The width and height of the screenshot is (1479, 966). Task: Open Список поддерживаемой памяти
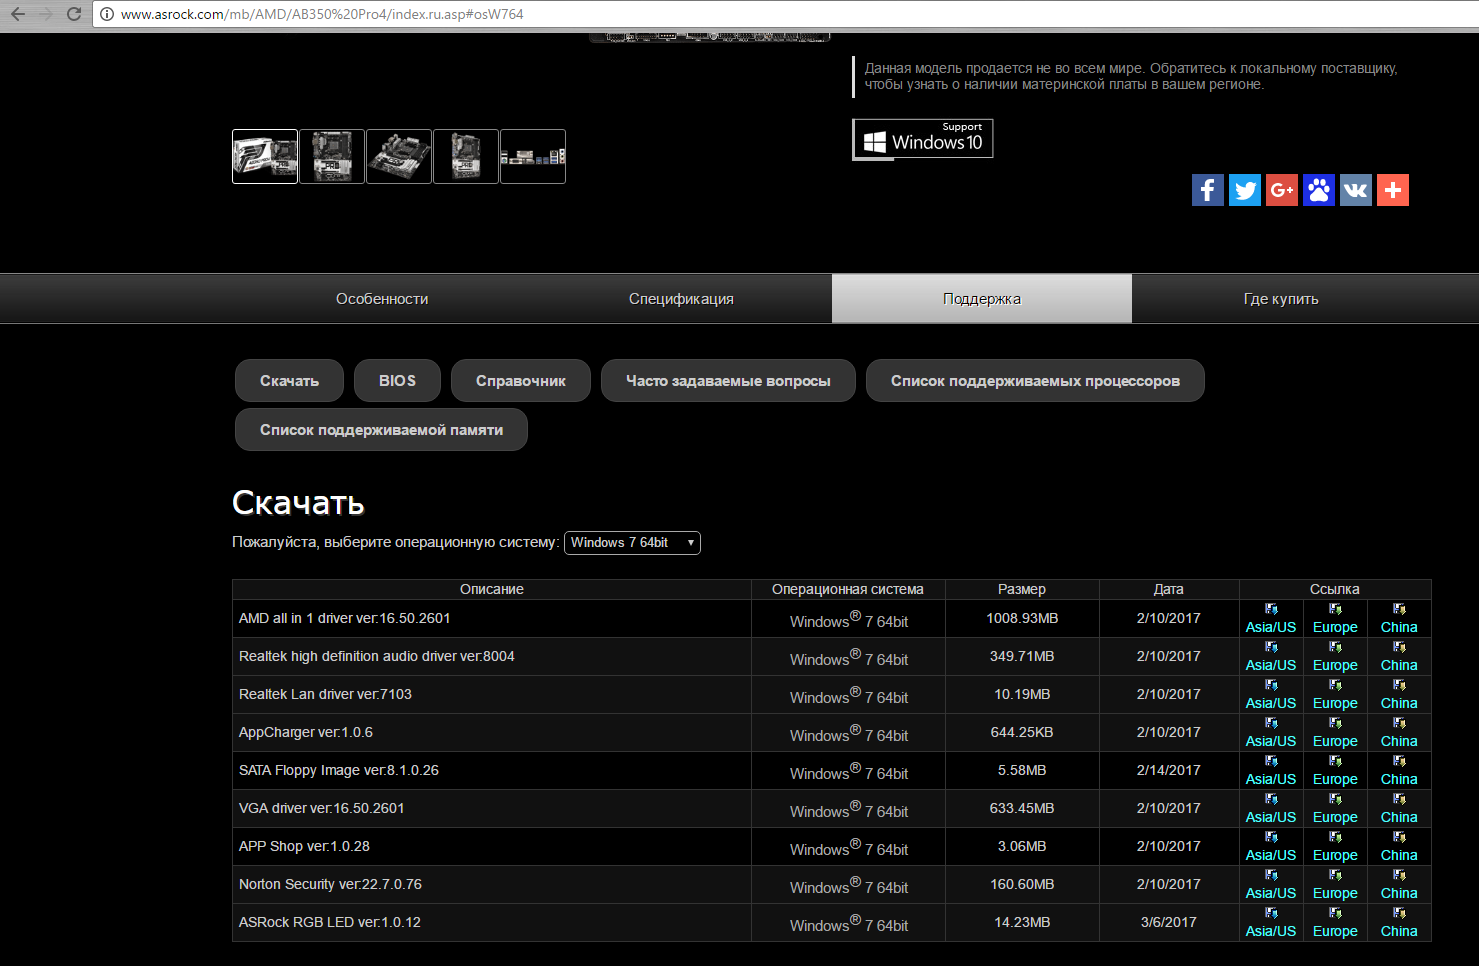[381, 430]
